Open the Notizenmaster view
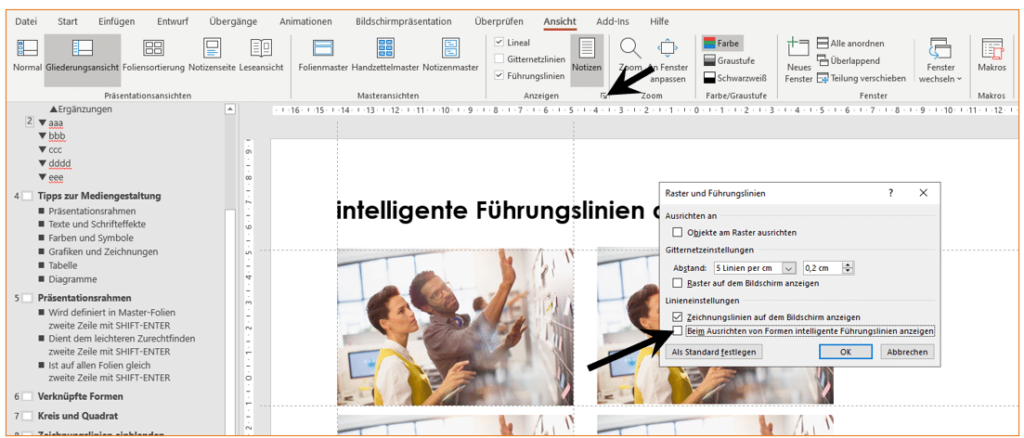Screen dimensions: 1024x438 tap(451, 55)
